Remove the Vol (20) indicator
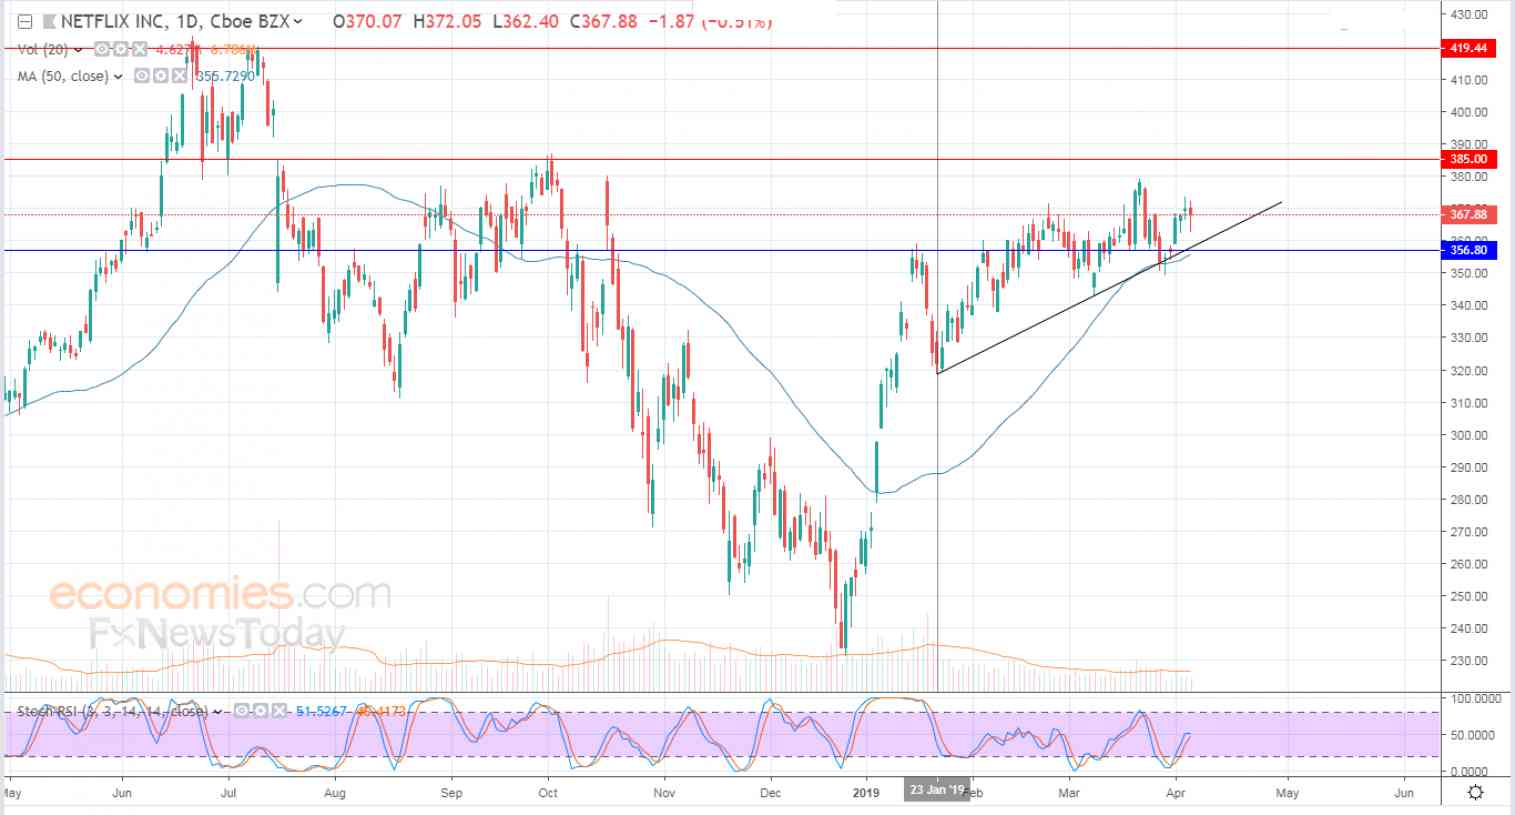This screenshot has height=815, width=1515. pos(137,49)
